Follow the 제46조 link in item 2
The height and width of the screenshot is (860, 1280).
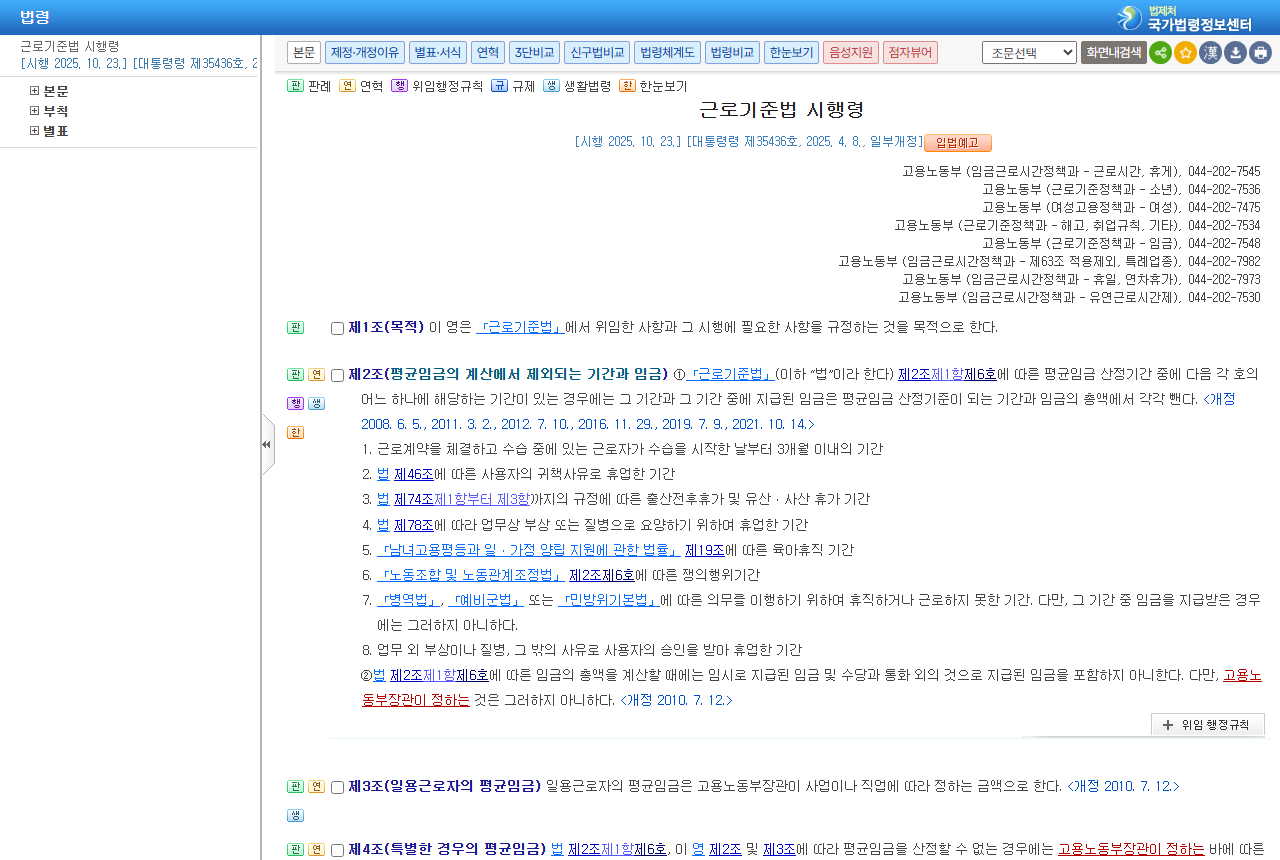click(x=414, y=473)
